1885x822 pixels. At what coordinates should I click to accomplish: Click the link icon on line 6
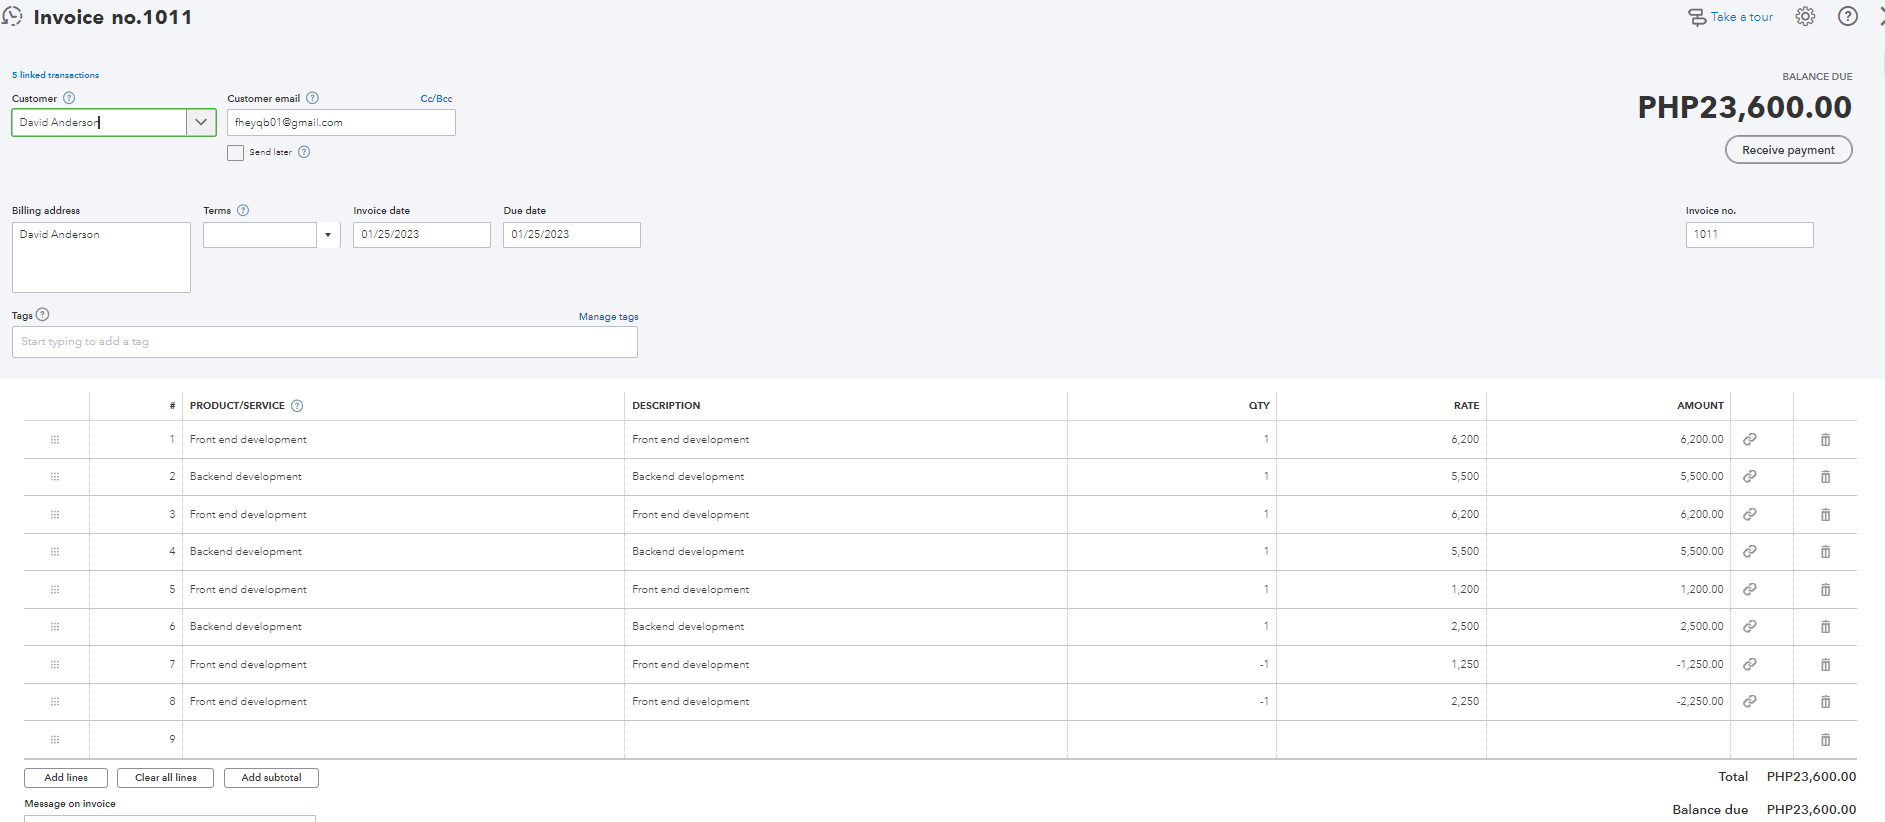pyautogui.click(x=1750, y=627)
